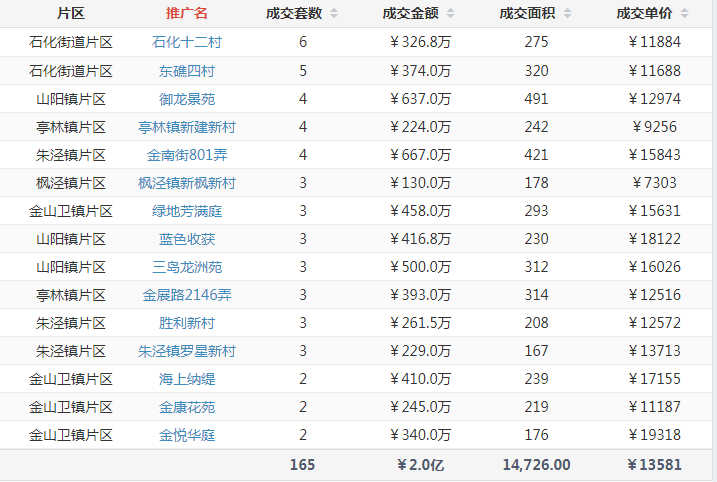The height and width of the screenshot is (482, 717).
Task: Sort by 成交套数 column arrow icon
Action: point(334,13)
